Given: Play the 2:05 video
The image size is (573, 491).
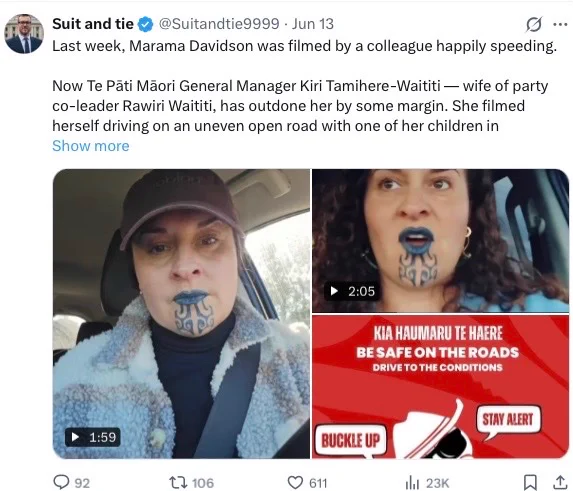Looking at the screenshot, I should coord(440,240).
